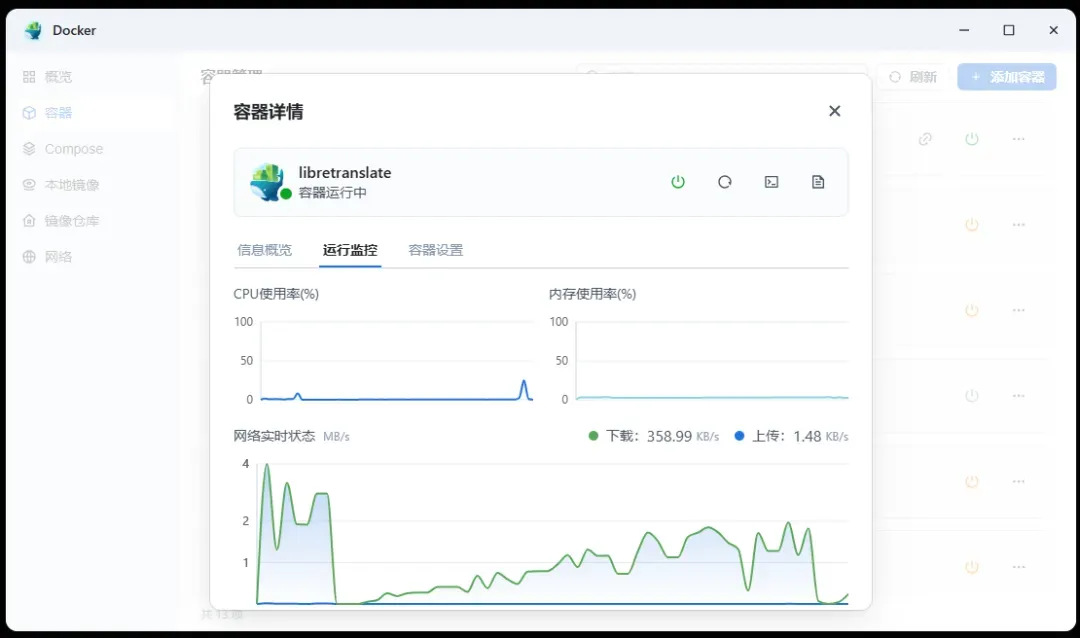Open 概览 in the sidebar

pyautogui.click(x=58, y=77)
